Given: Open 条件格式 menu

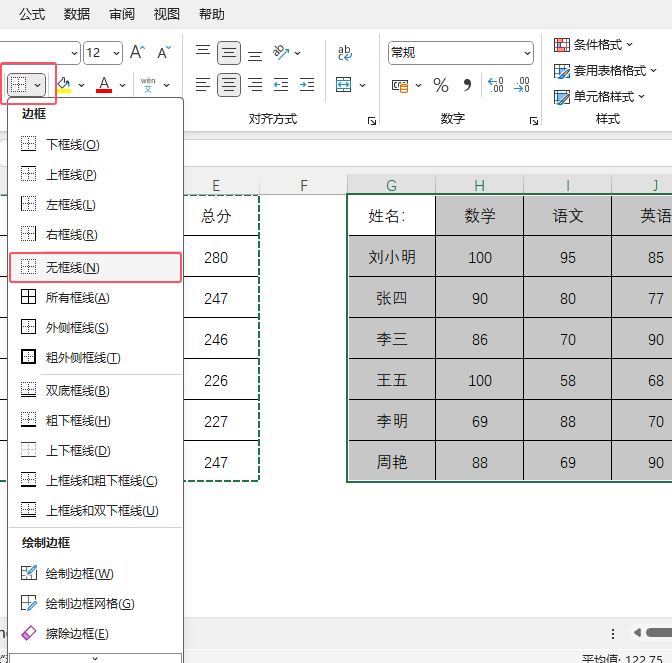Looking at the screenshot, I should pos(594,44).
